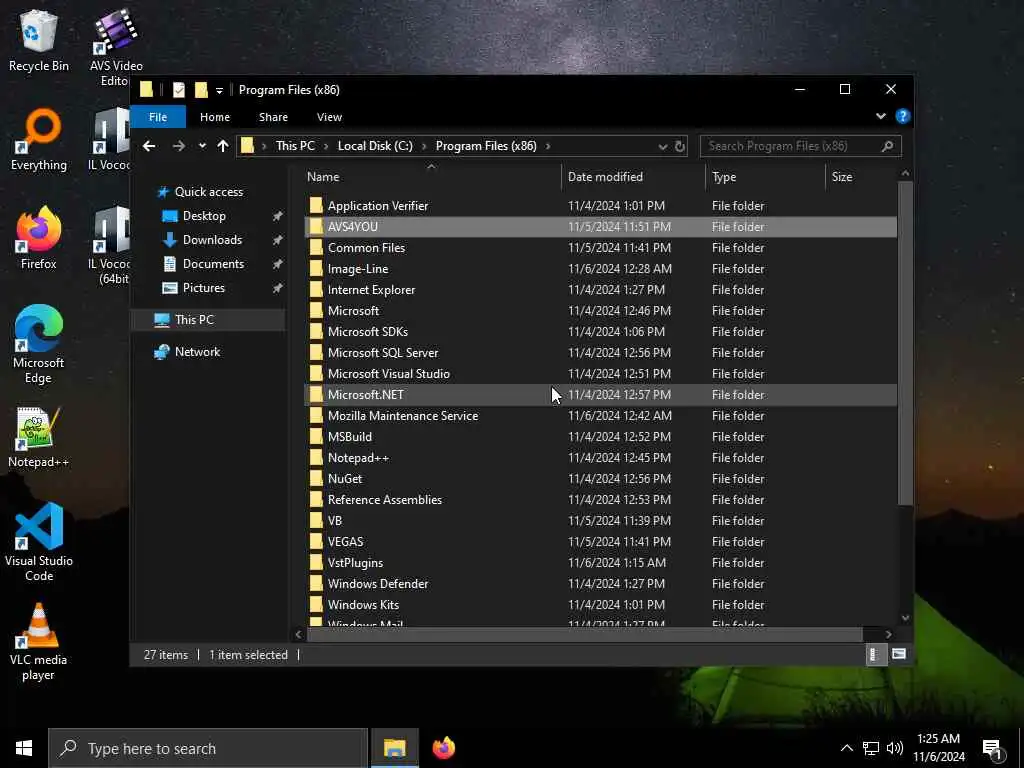The width and height of the screenshot is (1024, 768).
Task: Open the Share ribbon tab
Action: point(273,117)
